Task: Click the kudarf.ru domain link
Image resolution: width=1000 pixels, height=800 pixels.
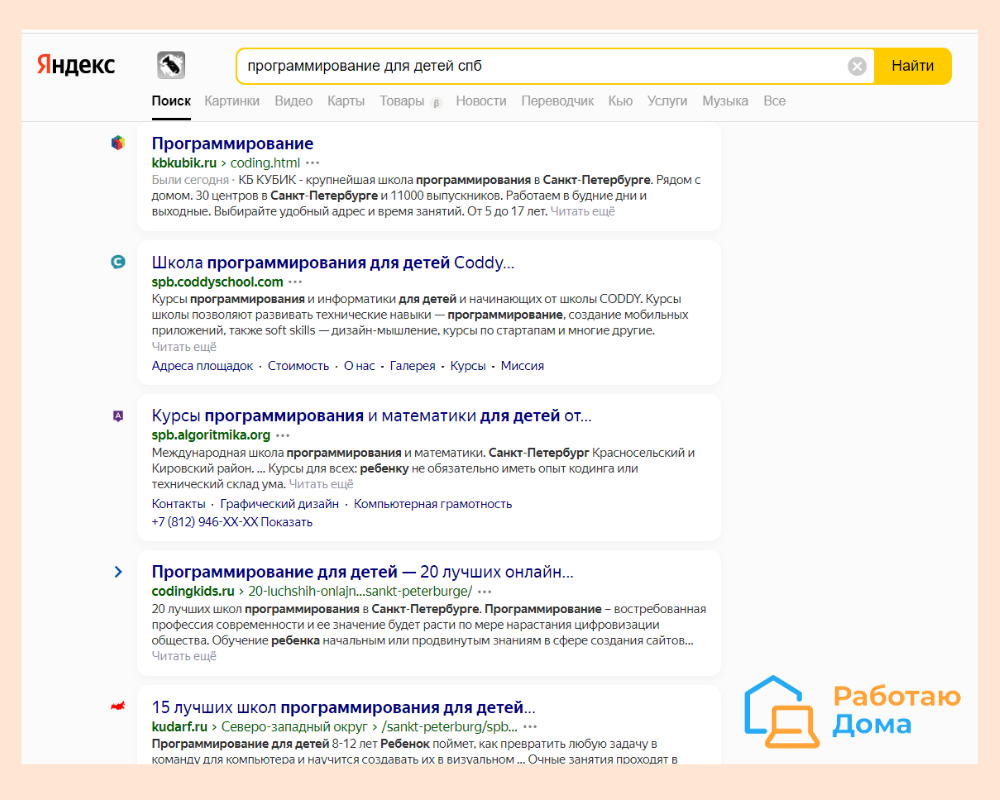Action: (x=180, y=727)
